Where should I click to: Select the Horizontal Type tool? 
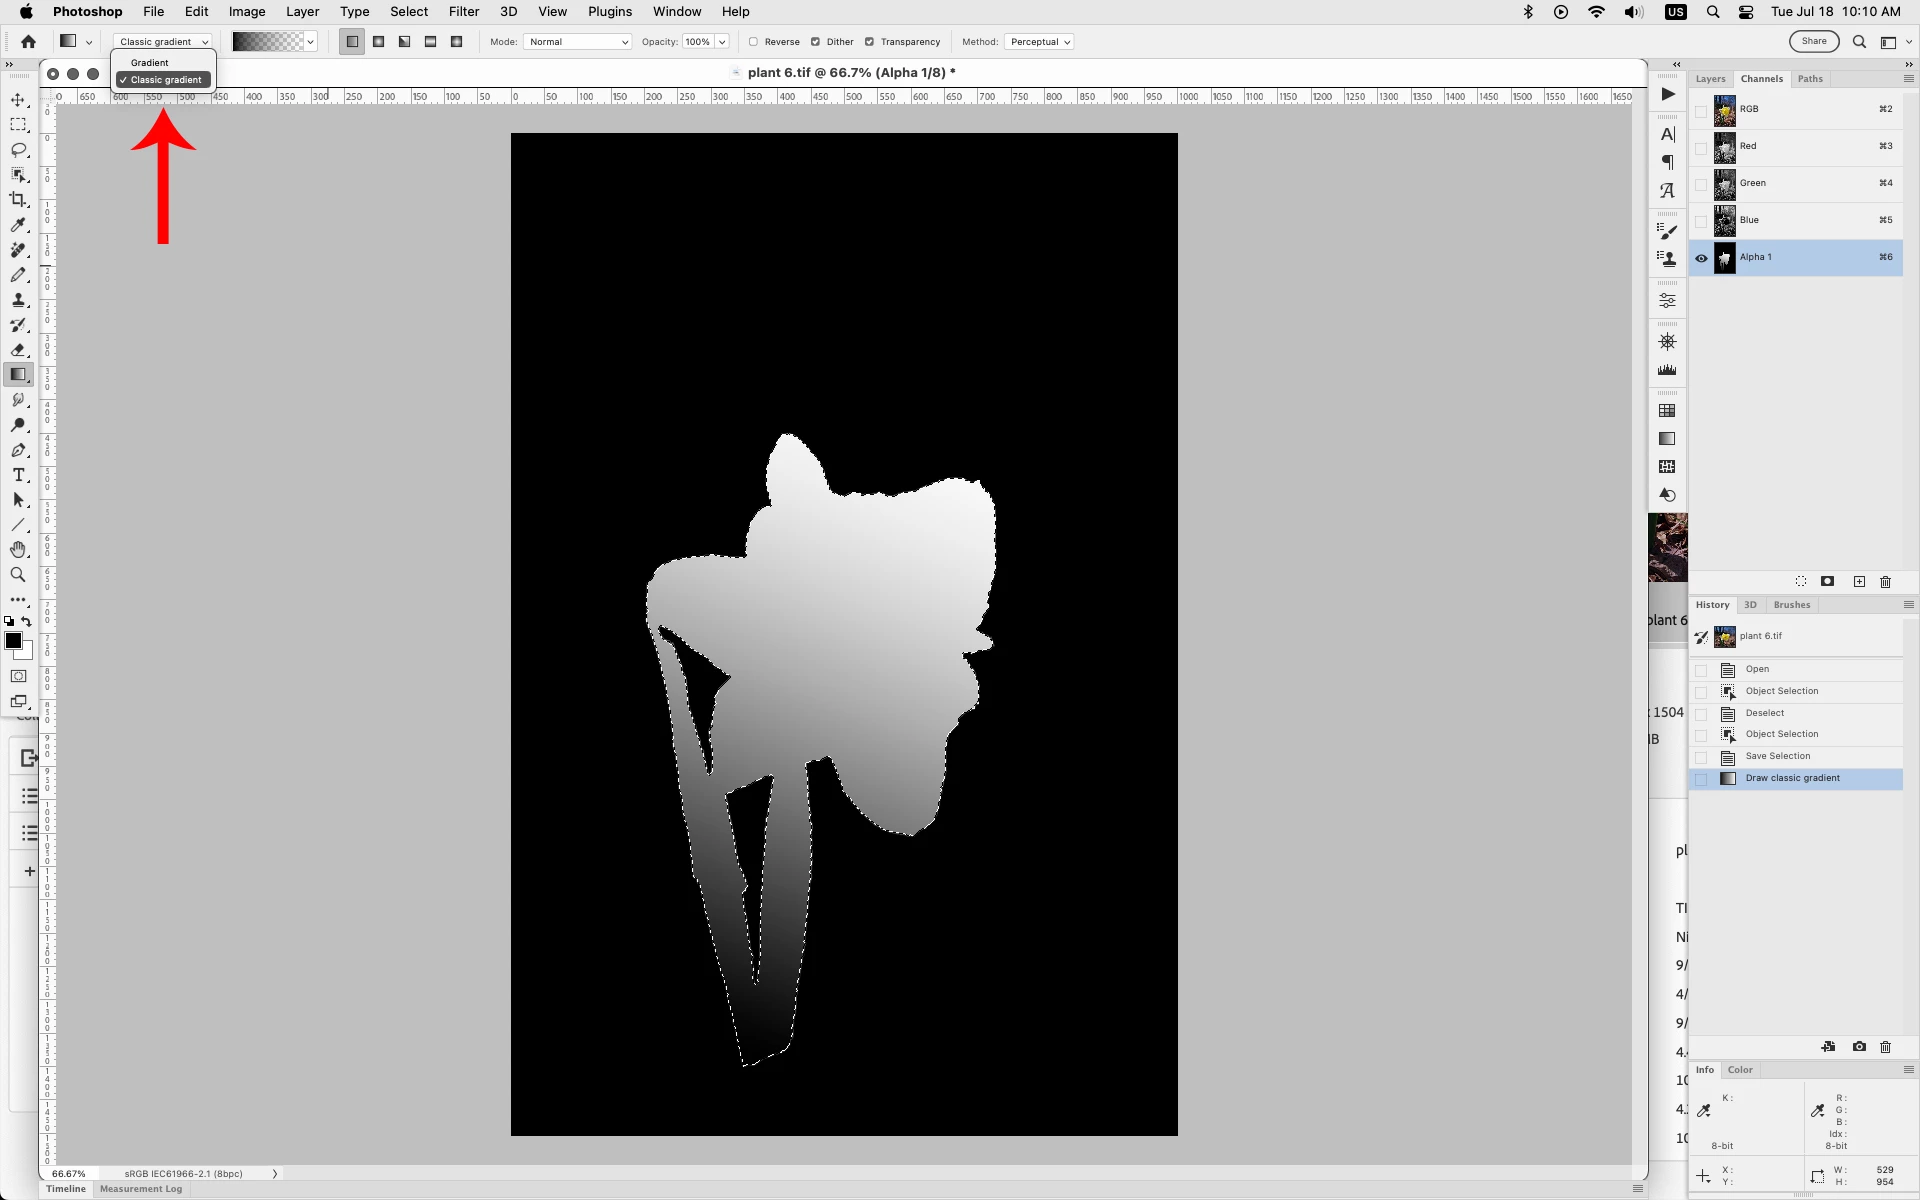[x=18, y=475]
